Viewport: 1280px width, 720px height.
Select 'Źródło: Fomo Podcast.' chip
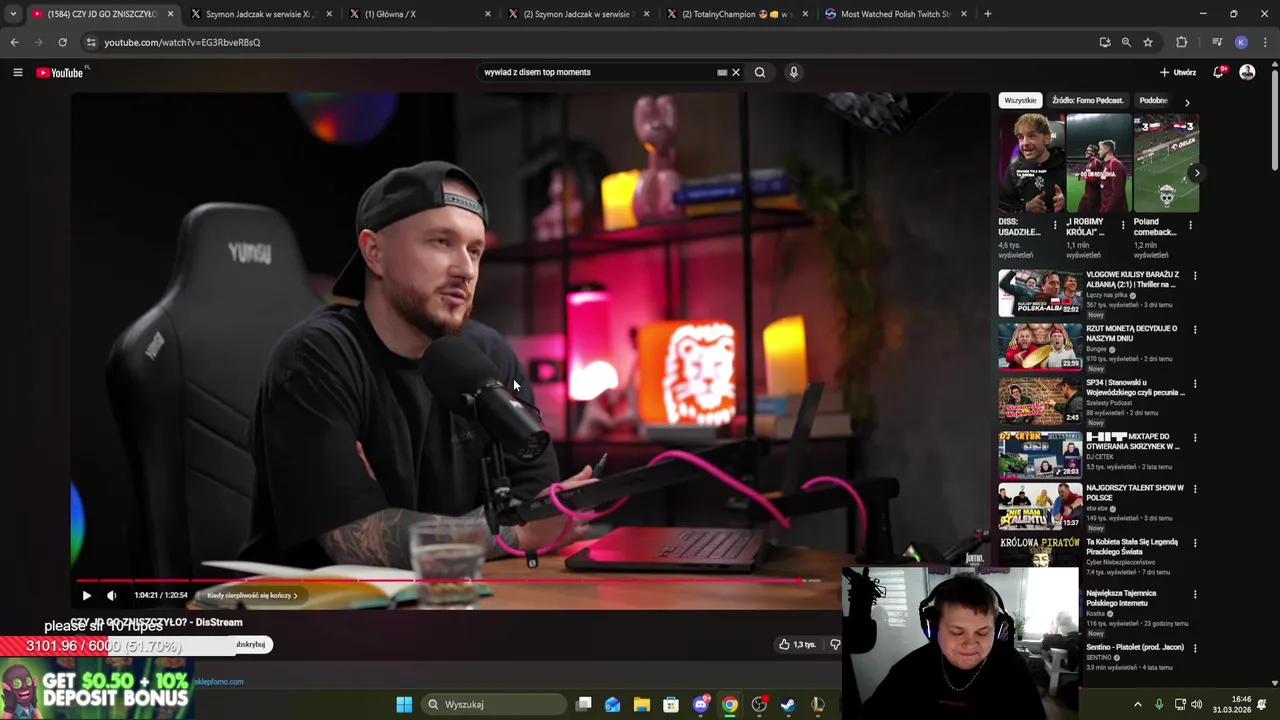[1088, 100]
